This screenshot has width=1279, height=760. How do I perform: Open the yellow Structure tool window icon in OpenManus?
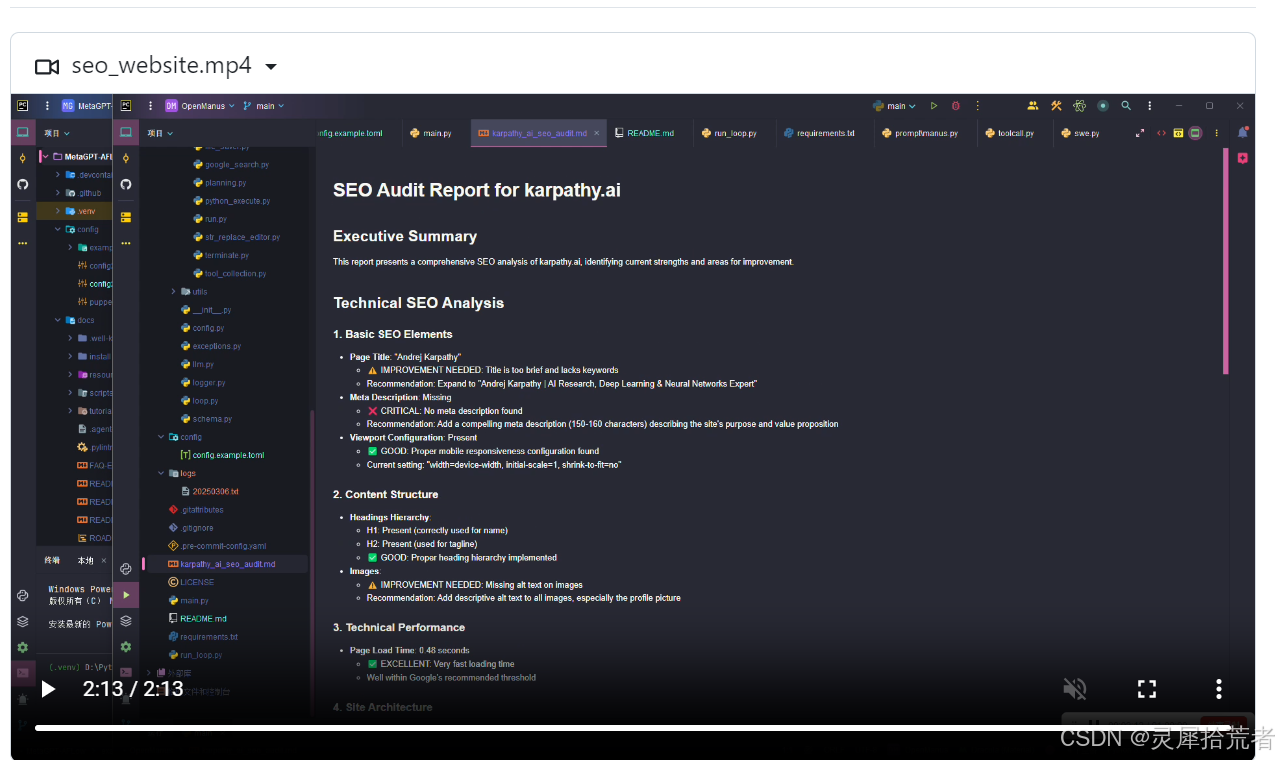pyautogui.click(x=126, y=216)
